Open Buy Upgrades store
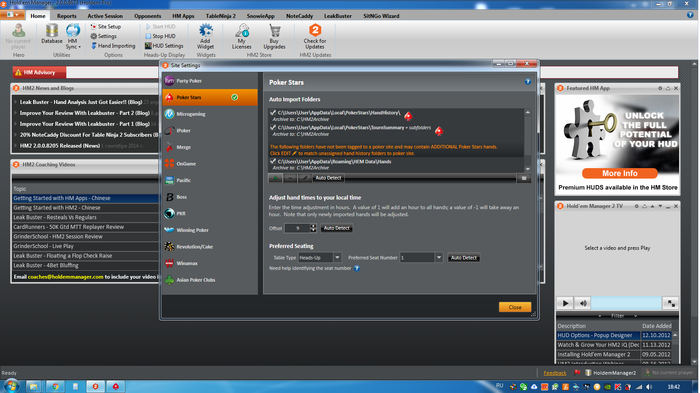This screenshot has height=393, width=700. pyautogui.click(x=274, y=36)
